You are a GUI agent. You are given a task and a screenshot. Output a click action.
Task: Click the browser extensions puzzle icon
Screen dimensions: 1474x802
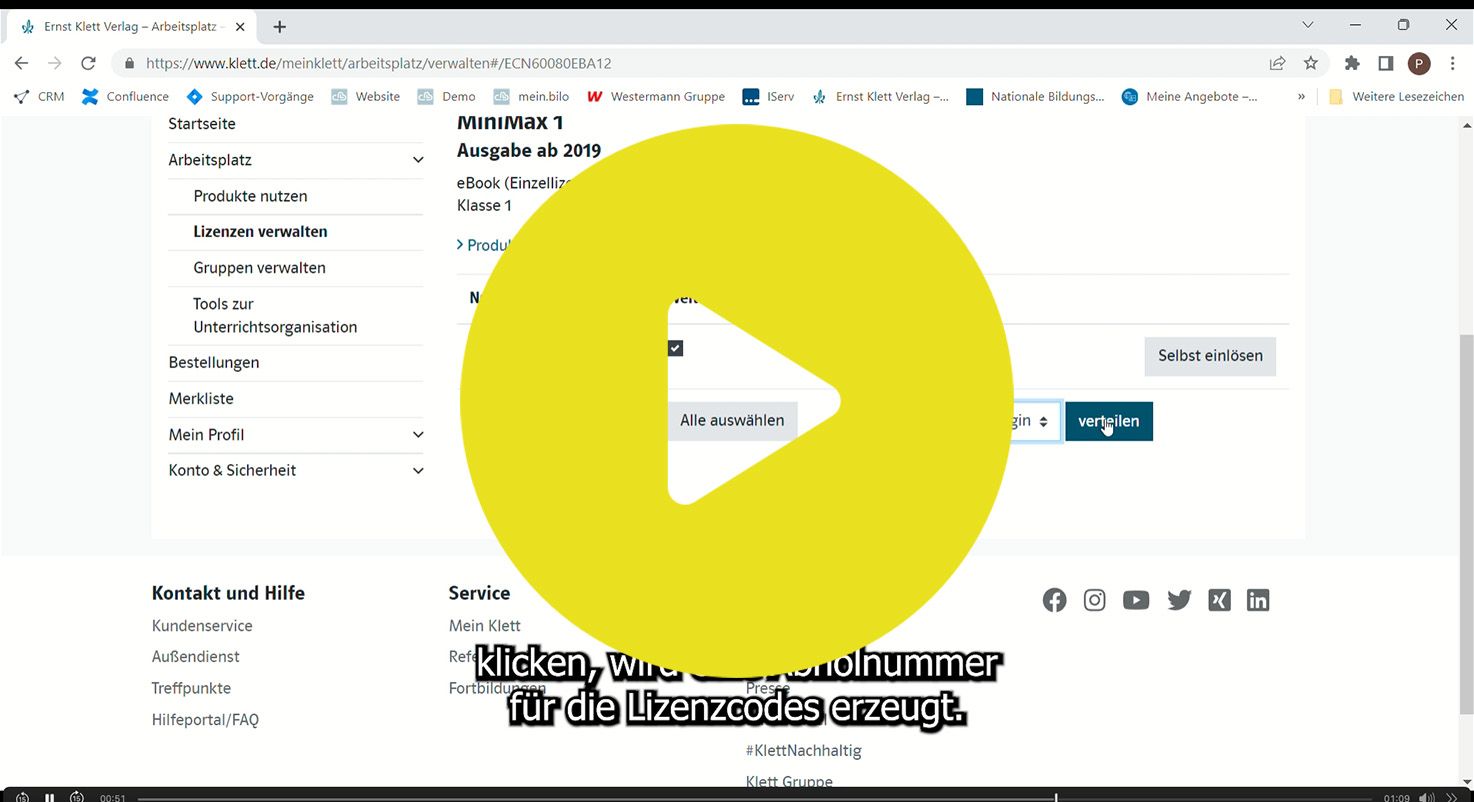point(1352,62)
